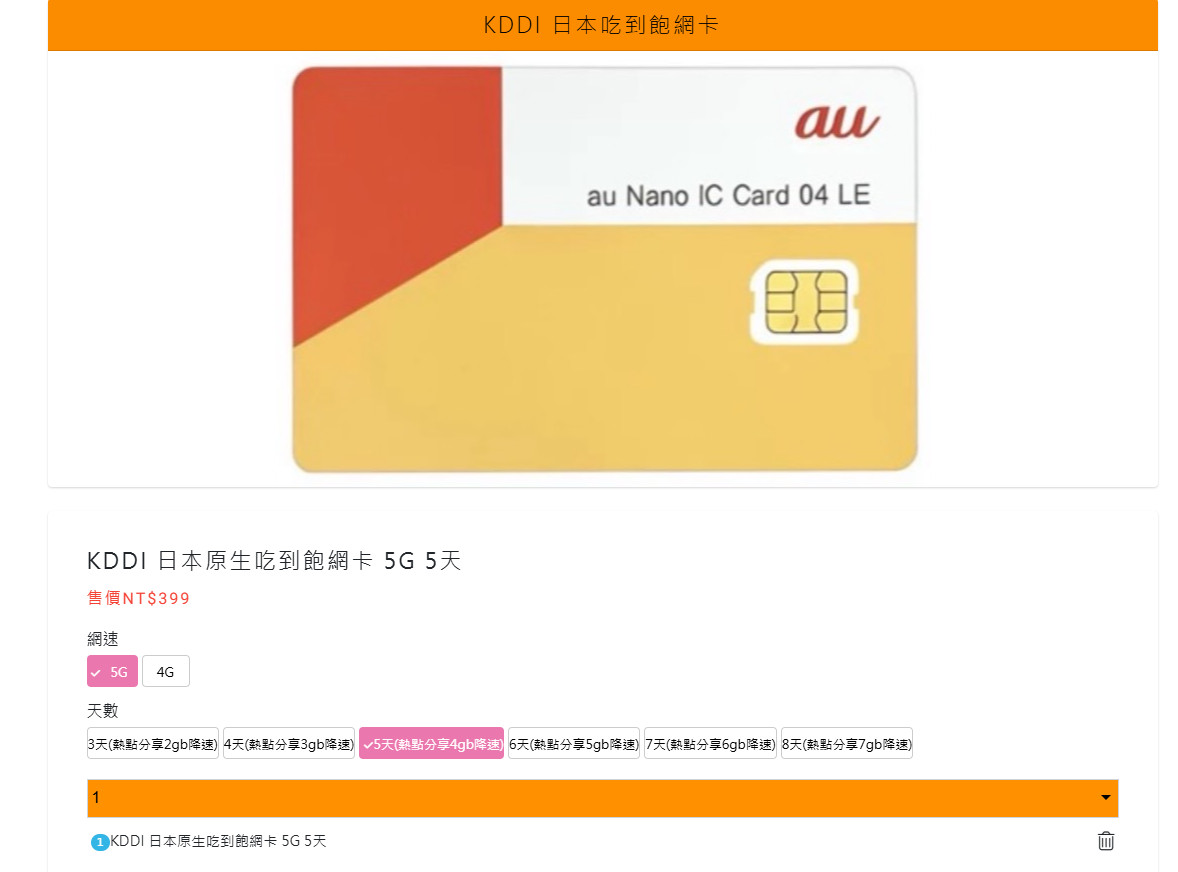Choose the 7天 hotspot 6gb plan

point(710,744)
